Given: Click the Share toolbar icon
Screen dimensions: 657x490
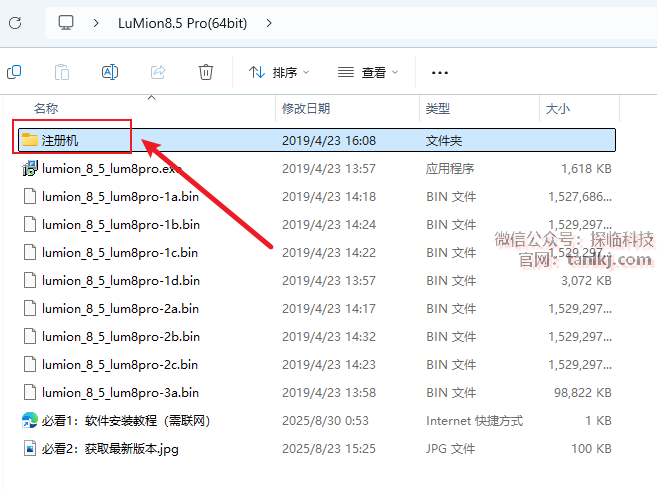Looking at the screenshot, I should coord(158,72).
